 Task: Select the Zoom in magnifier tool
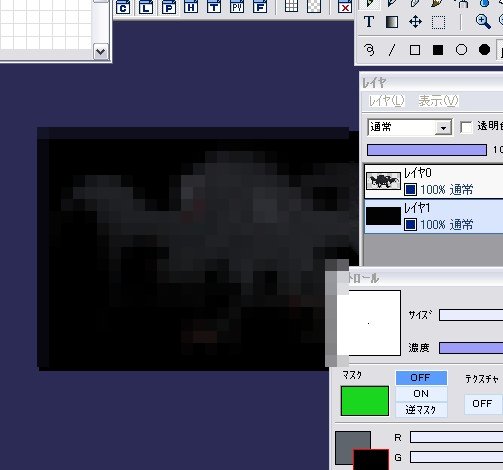[x=483, y=22]
